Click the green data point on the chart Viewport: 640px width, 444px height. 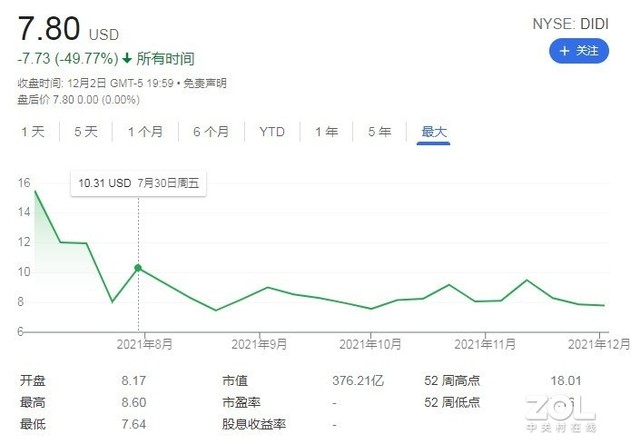pos(138,268)
